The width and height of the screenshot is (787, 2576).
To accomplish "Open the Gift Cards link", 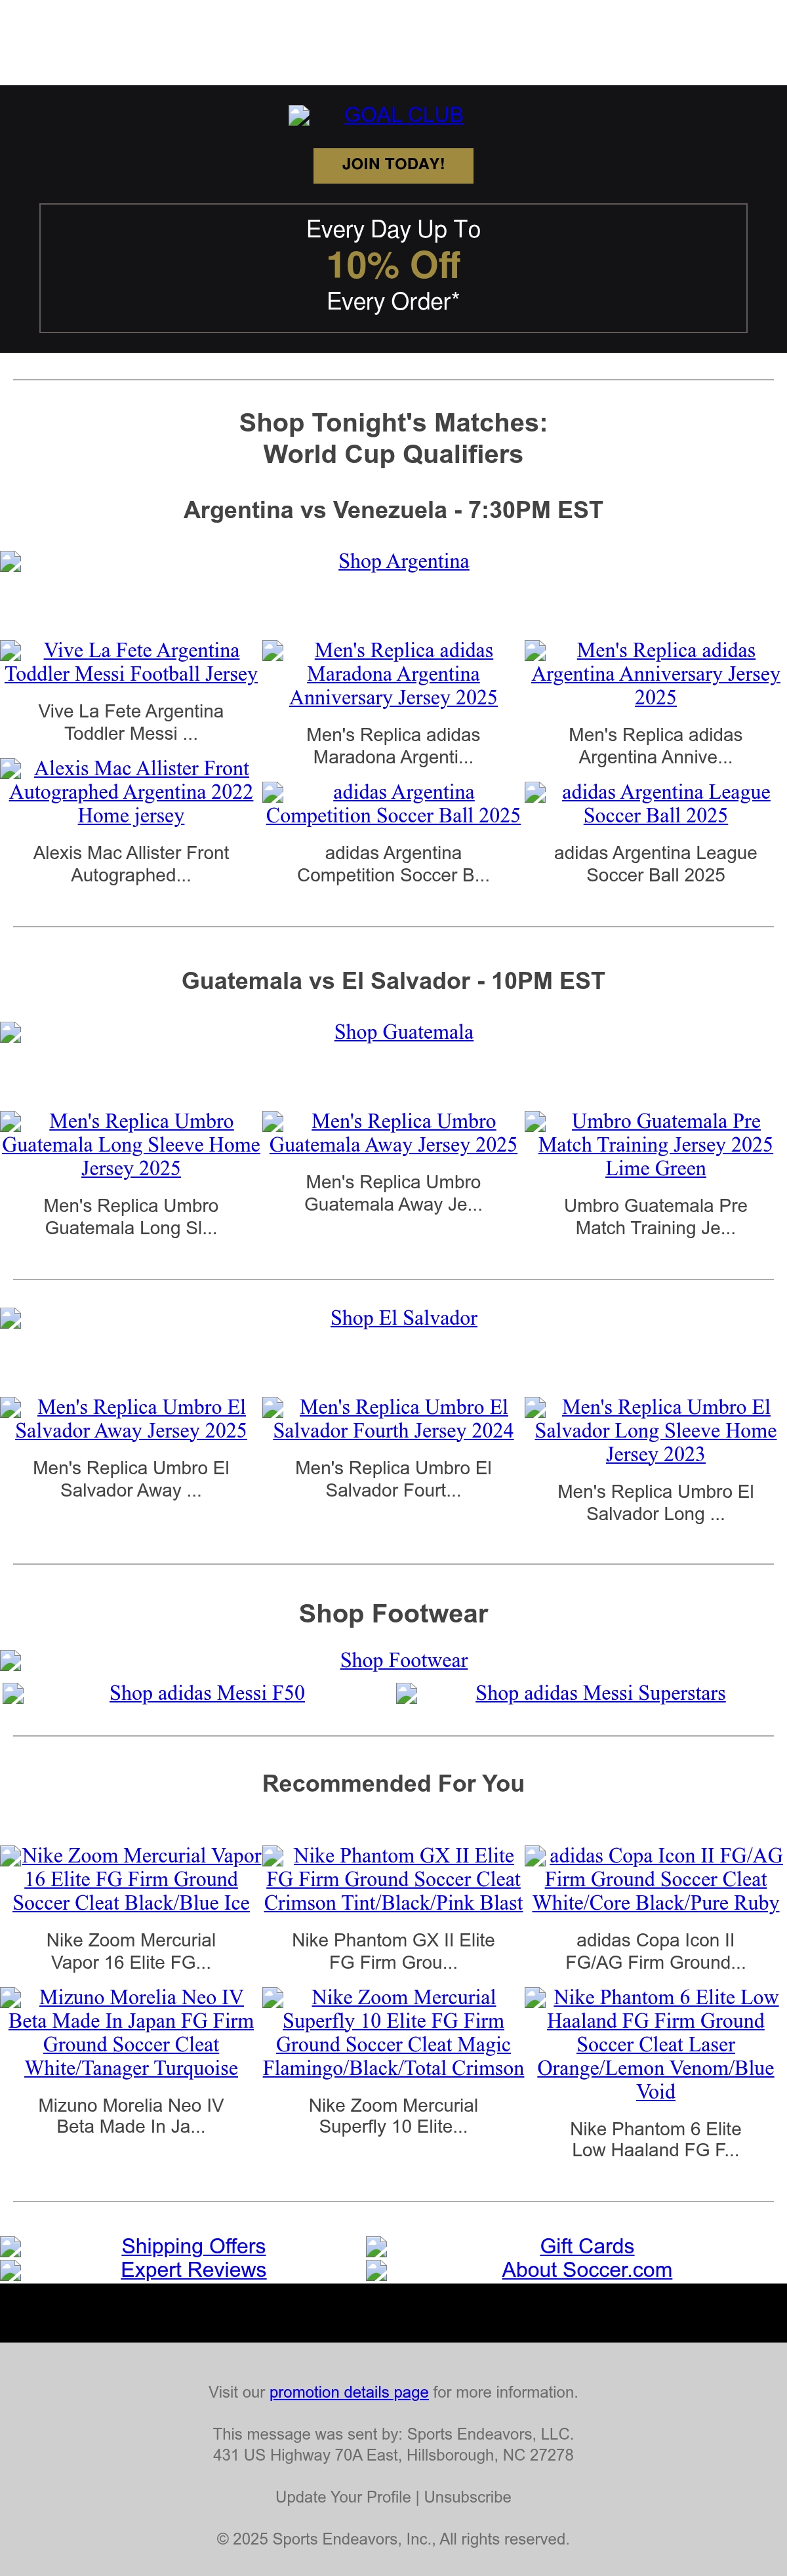I will pos(587,2246).
